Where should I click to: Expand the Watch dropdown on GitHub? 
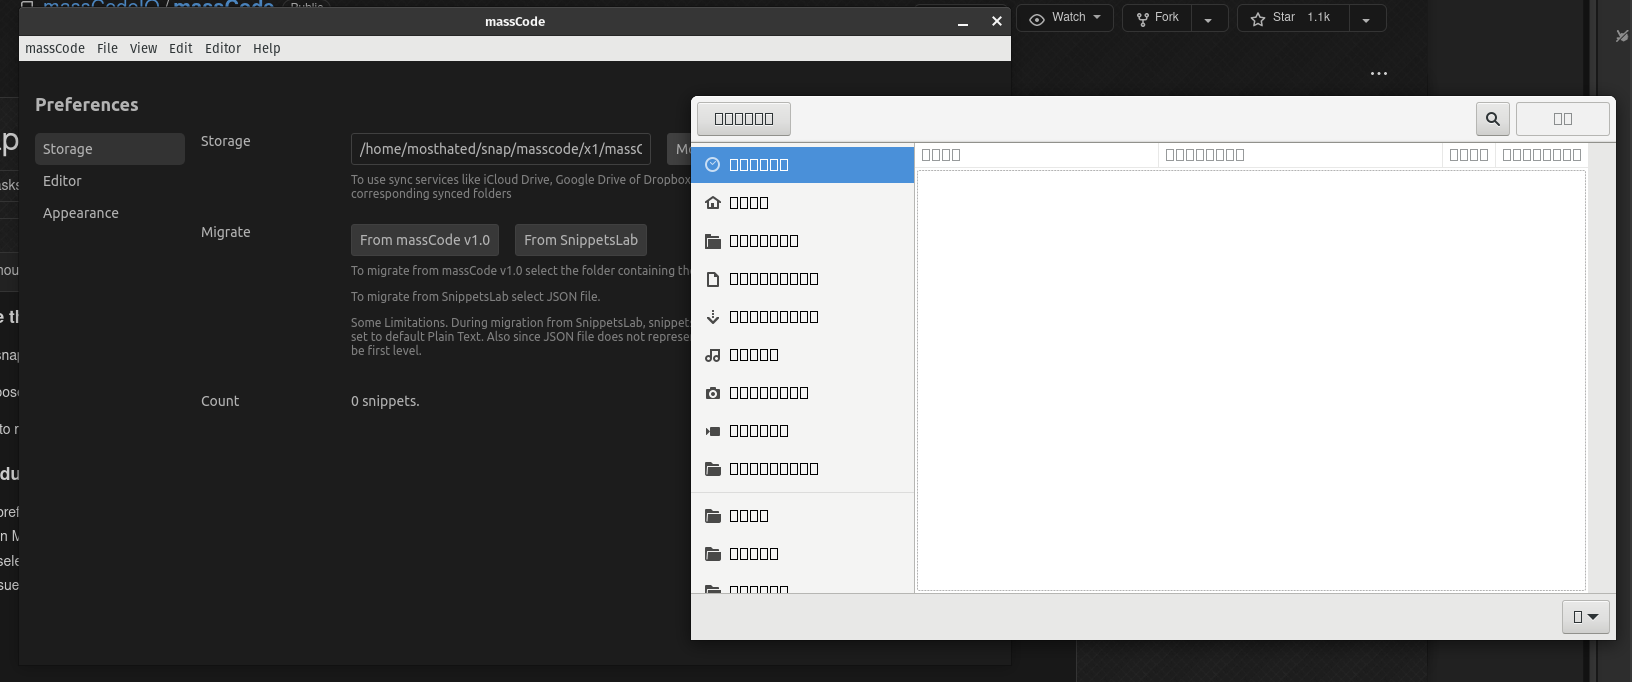pos(1065,18)
